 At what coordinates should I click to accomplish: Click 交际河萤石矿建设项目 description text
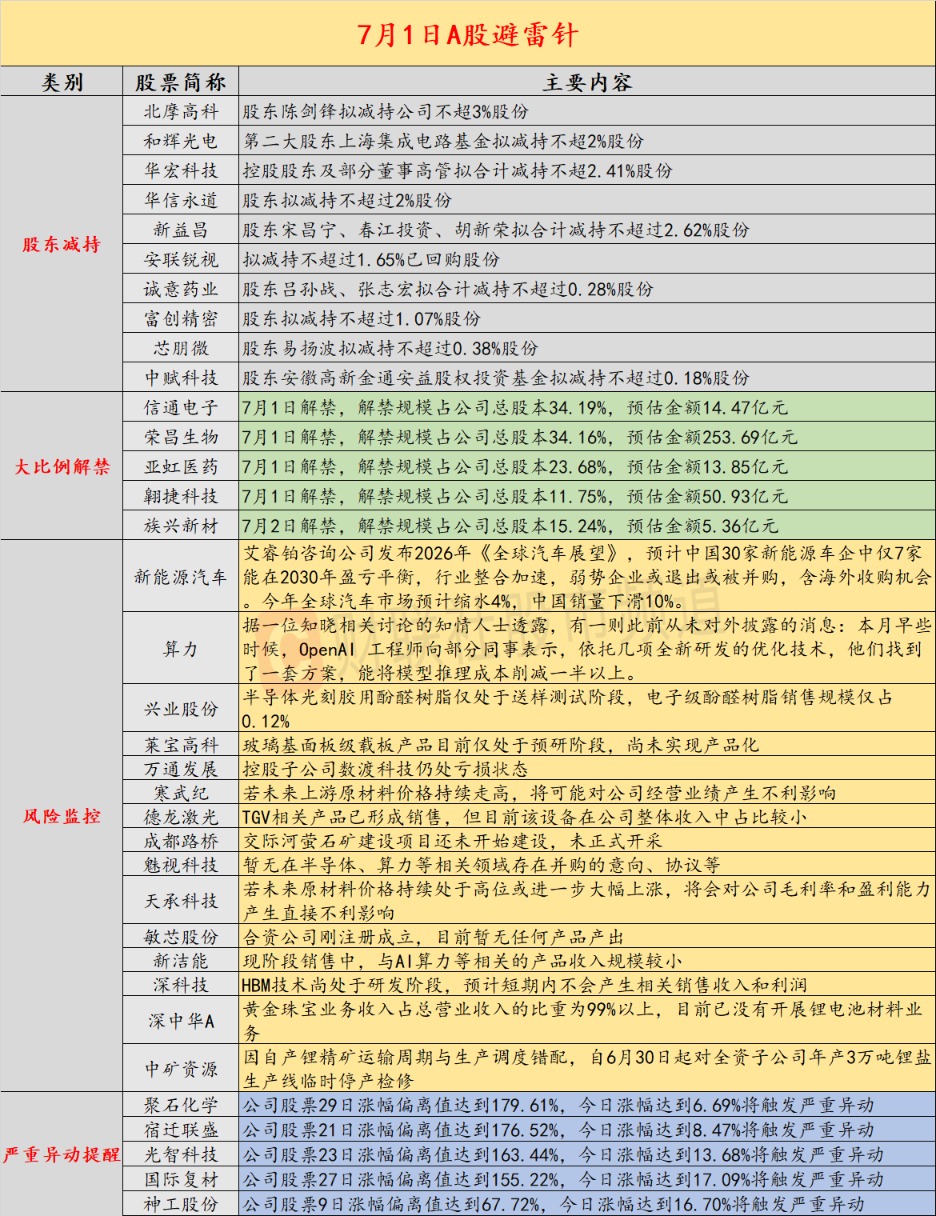coord(452,841)
